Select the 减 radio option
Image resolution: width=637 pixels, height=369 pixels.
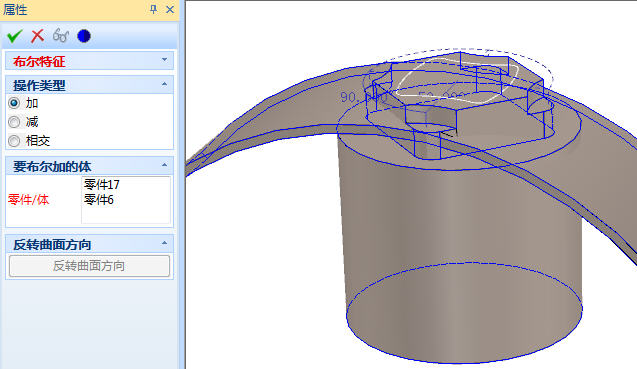(x=14, y=122)
